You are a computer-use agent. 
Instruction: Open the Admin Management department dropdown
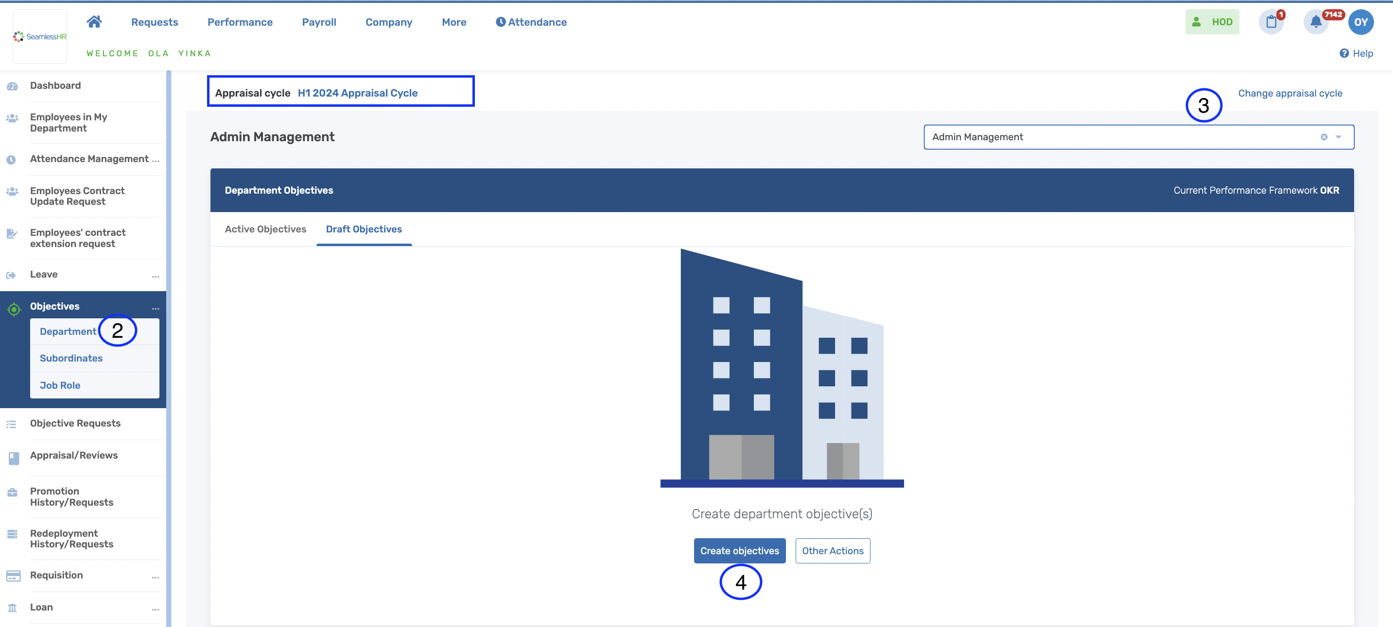click(x=1341, y=136)
